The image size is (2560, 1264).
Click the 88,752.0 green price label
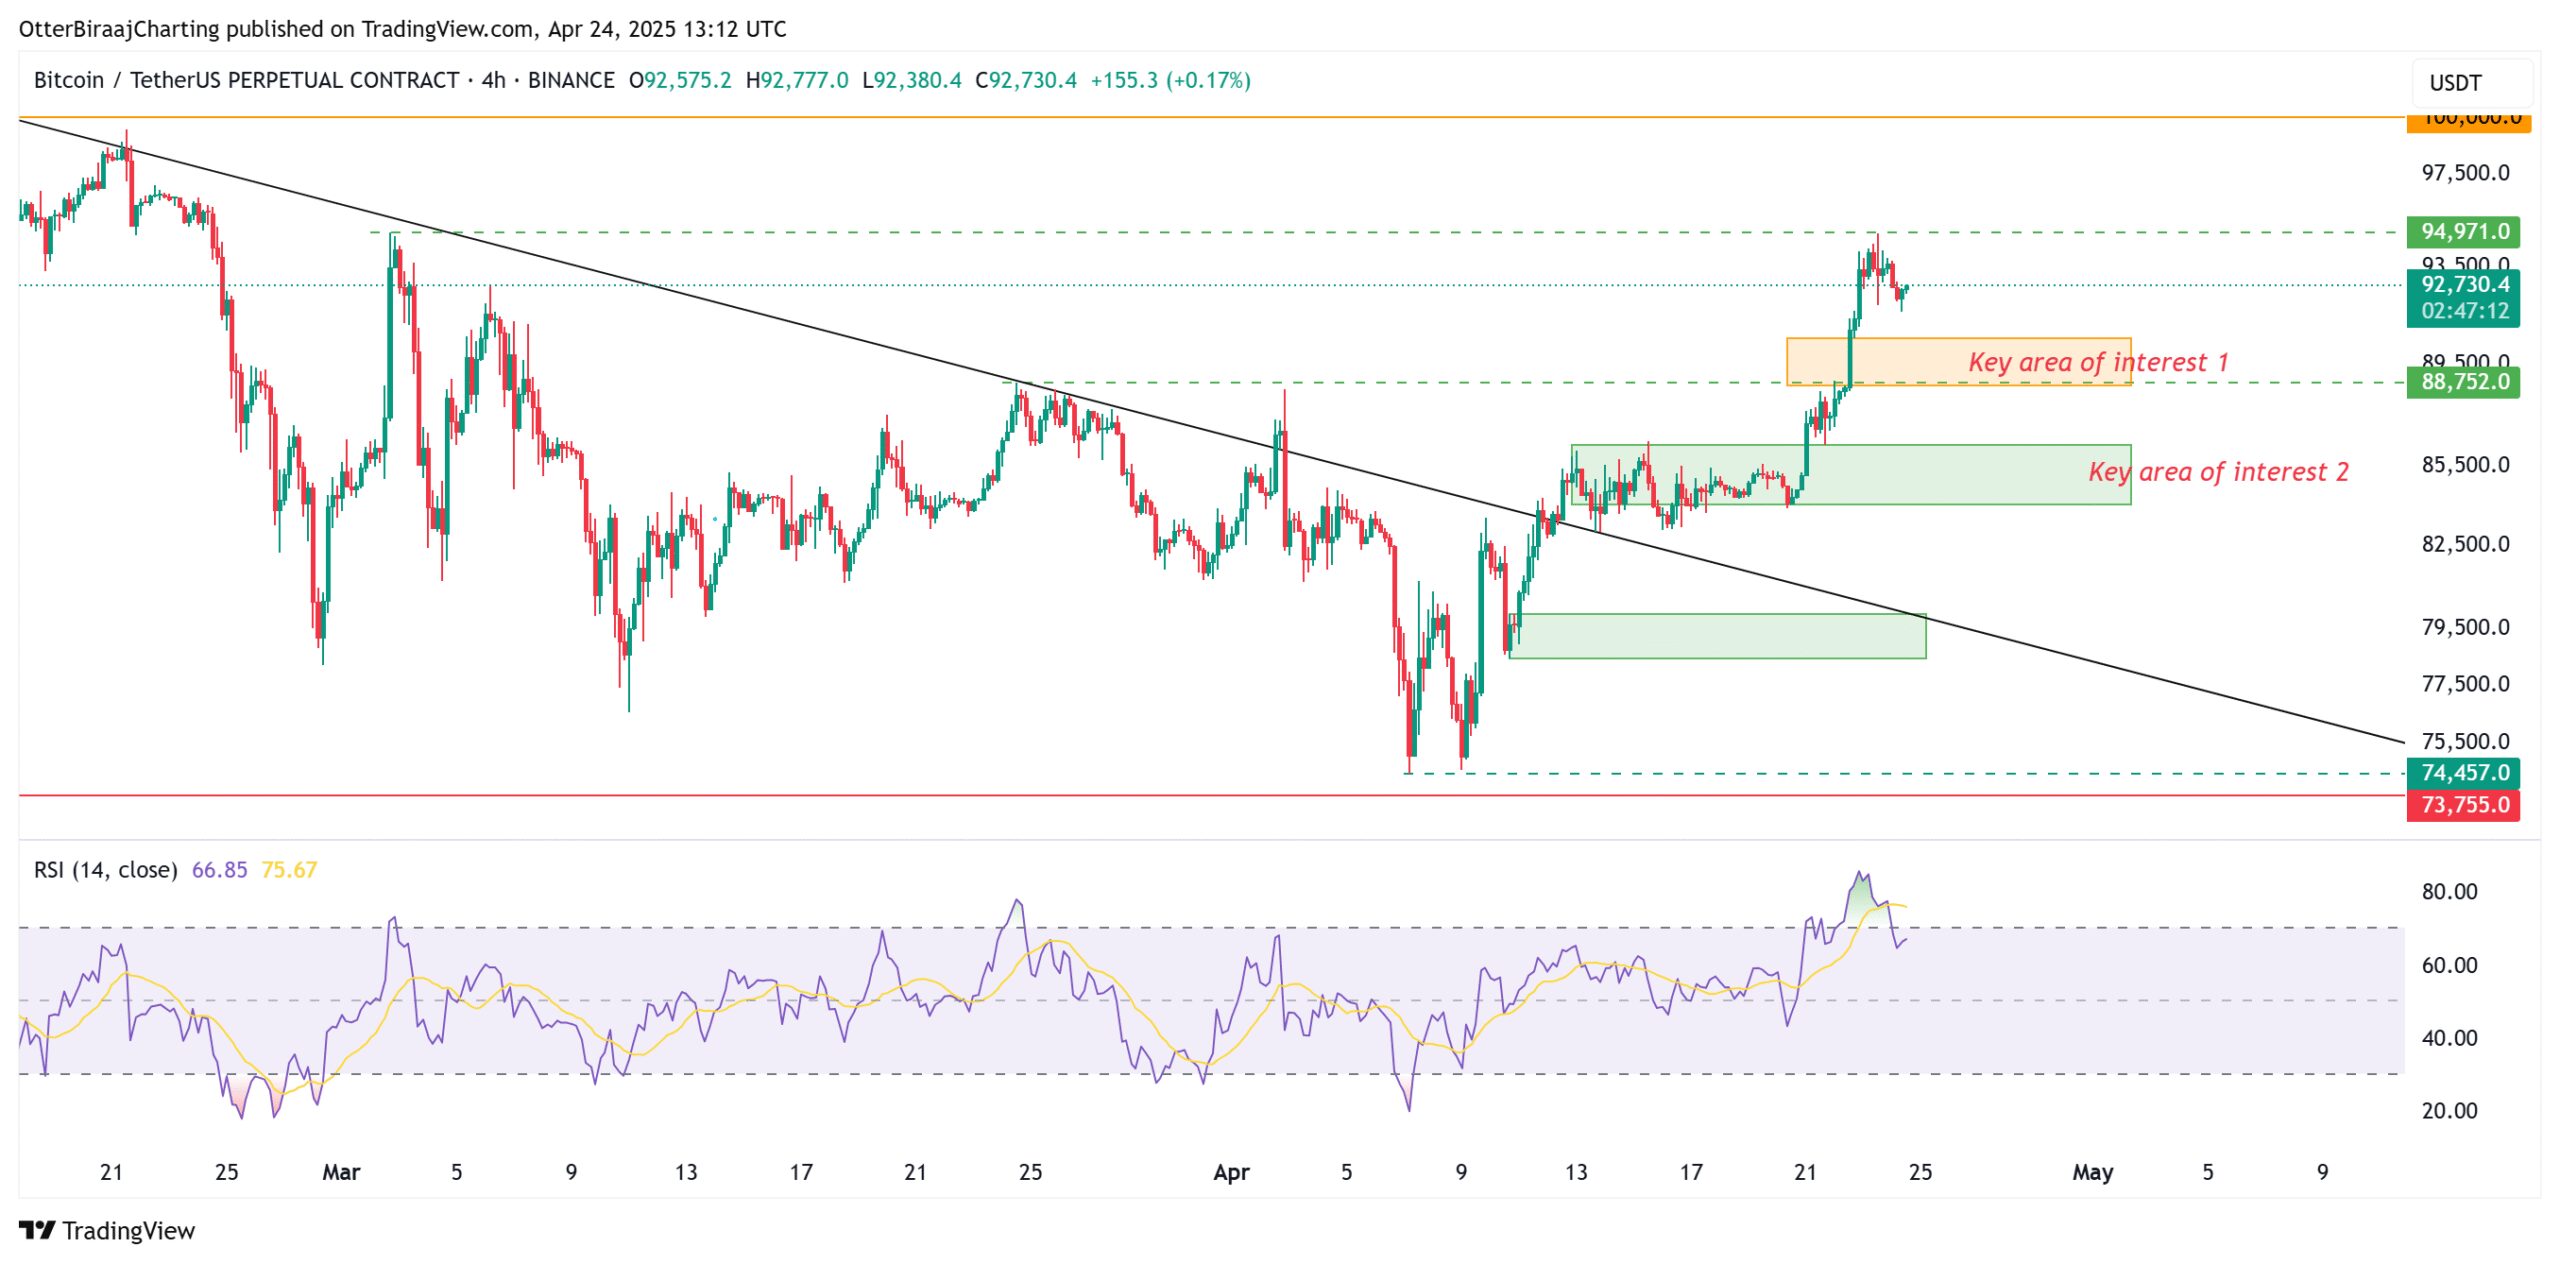(x=2462, y=382)
